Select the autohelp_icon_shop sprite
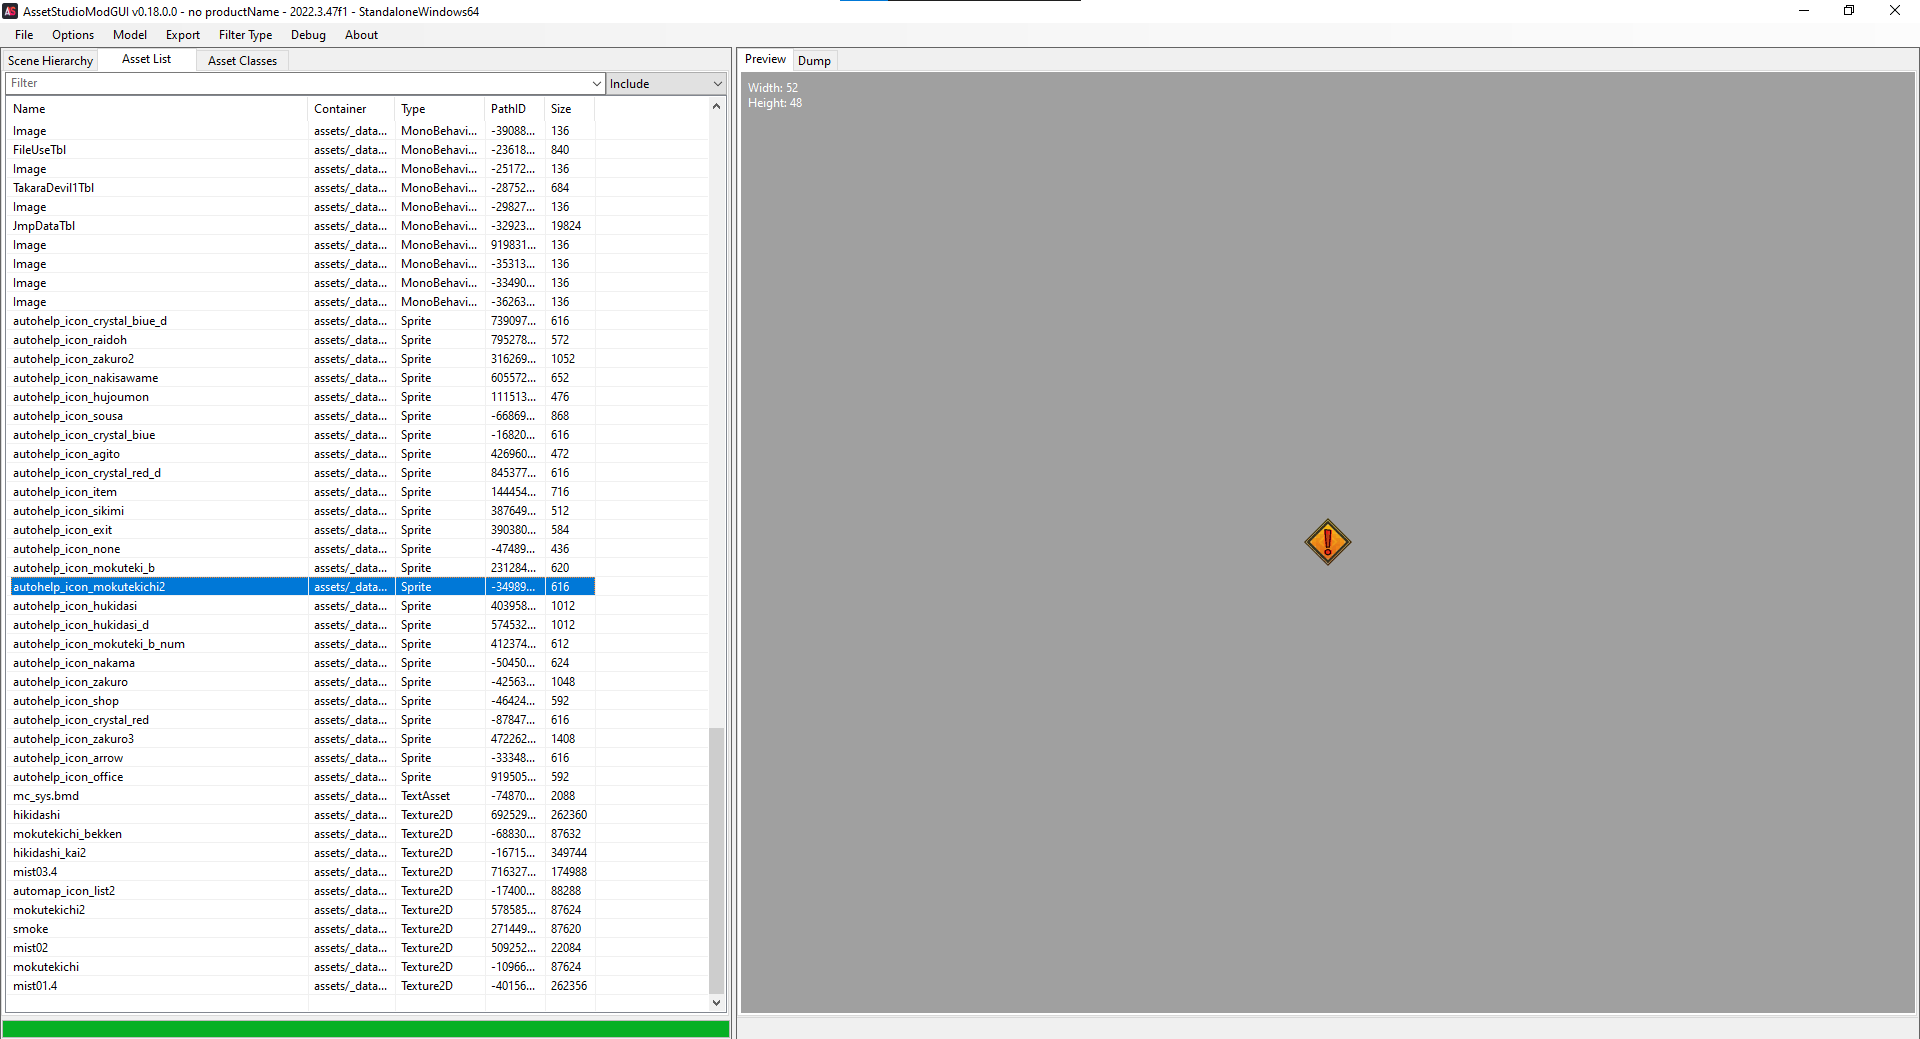Viewport: 1920px width, 1039px height. (x=302, y=701)
